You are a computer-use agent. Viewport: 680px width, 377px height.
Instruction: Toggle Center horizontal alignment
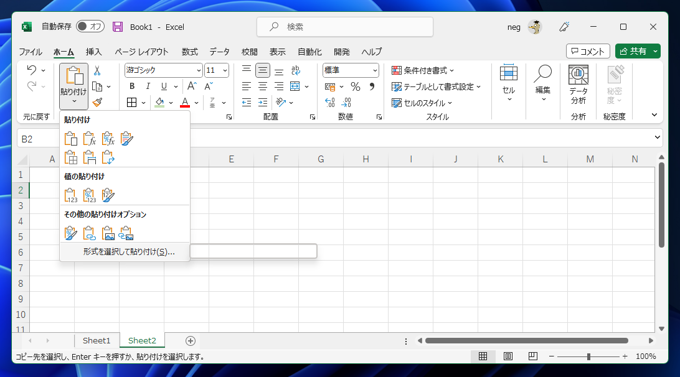coord(262,86)
